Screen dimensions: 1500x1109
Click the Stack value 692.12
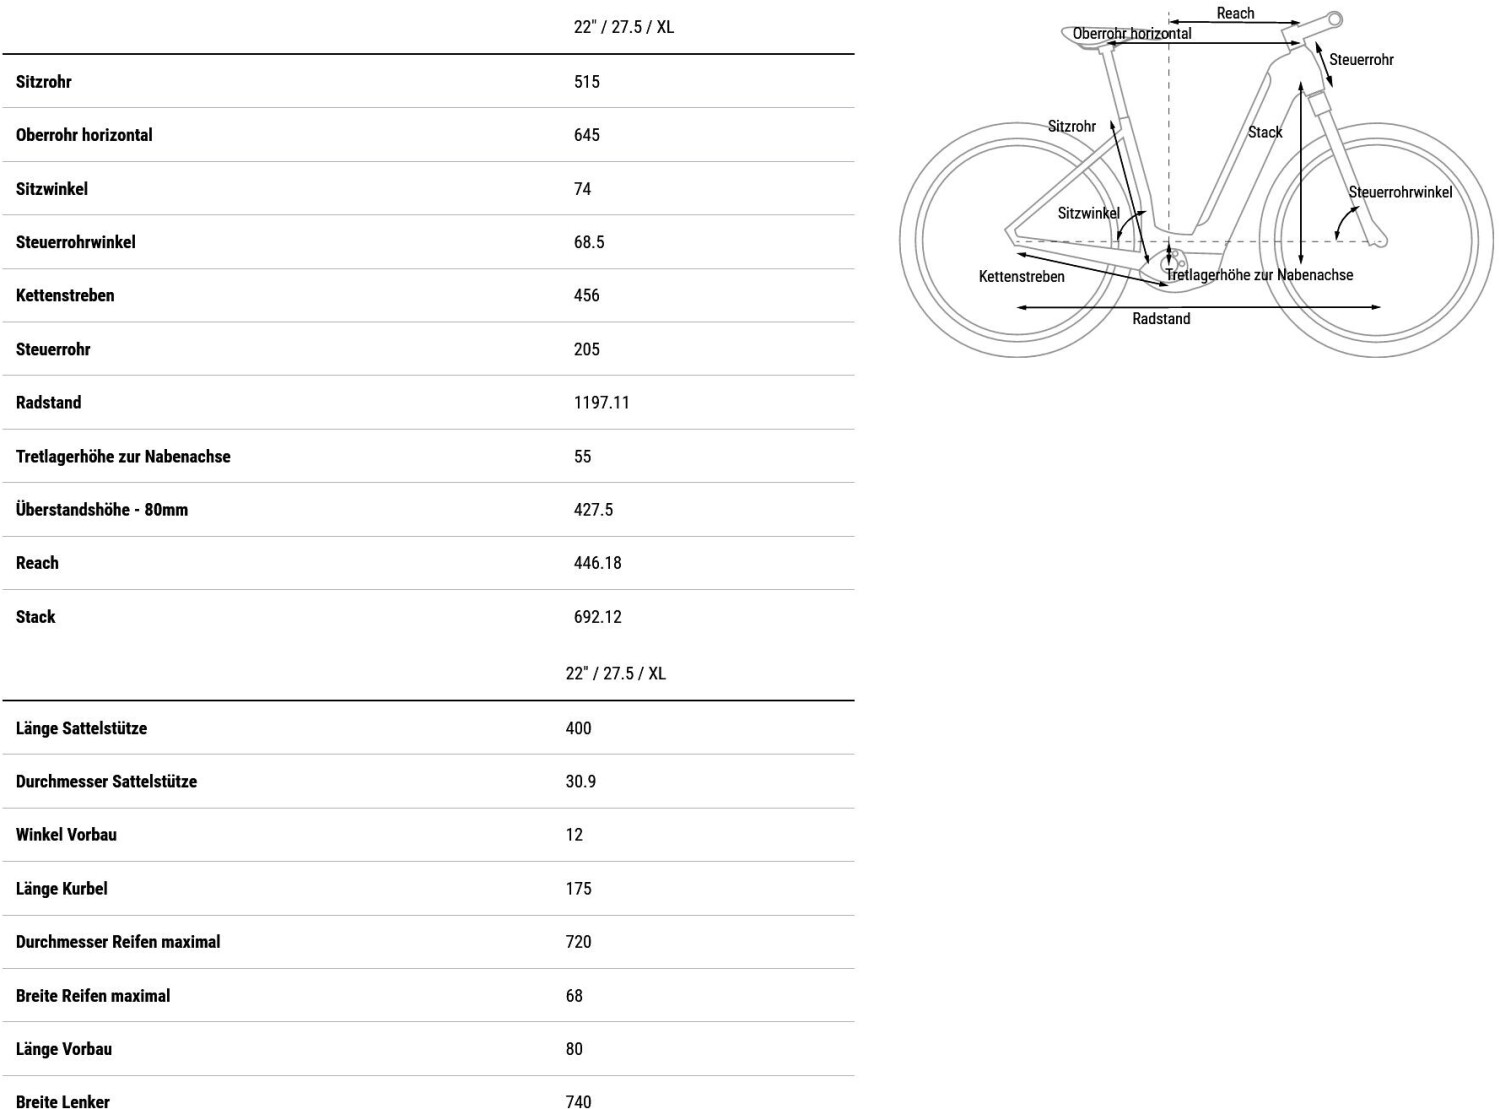coord(598,617)
